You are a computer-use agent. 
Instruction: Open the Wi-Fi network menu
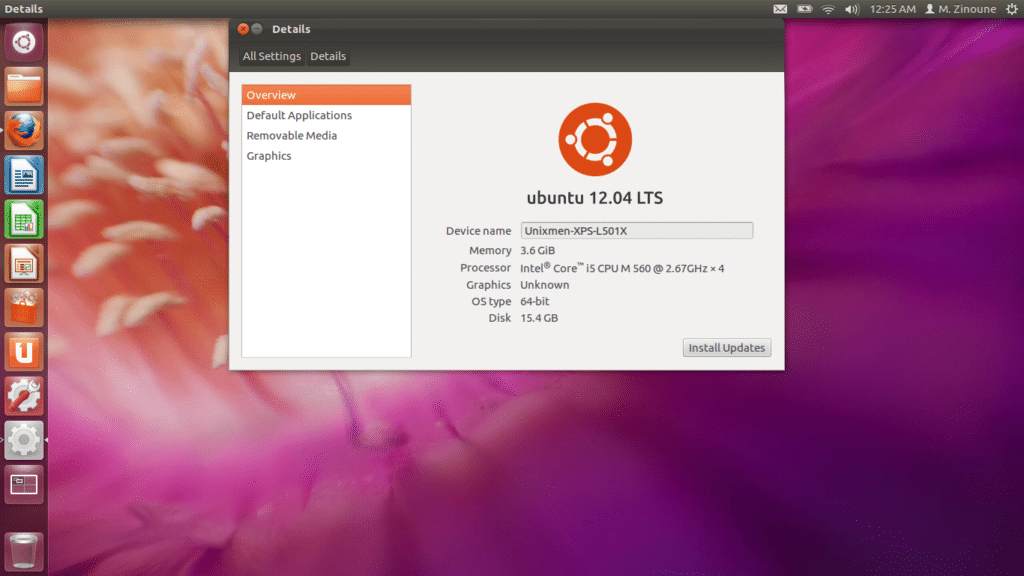pos(827,9)
